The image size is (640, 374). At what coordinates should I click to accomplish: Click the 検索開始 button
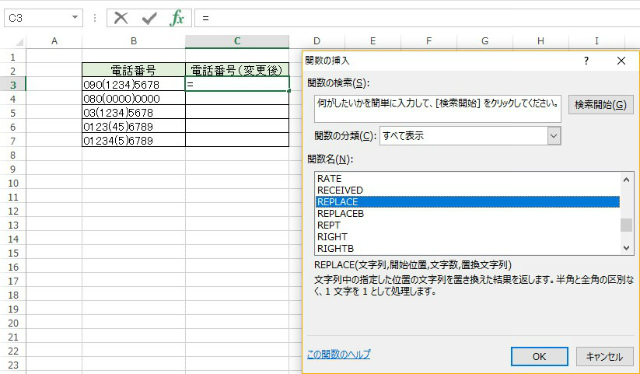pos(600,105)
